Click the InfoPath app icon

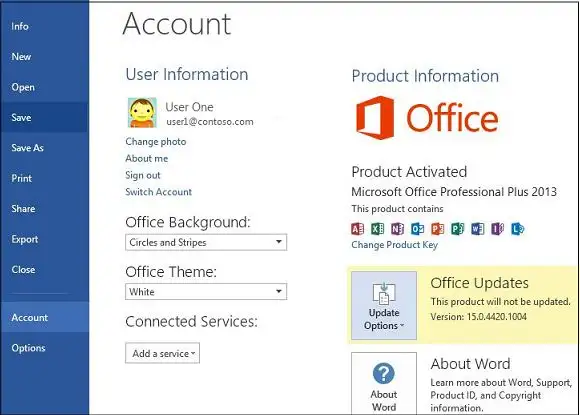tap(497, 229)
